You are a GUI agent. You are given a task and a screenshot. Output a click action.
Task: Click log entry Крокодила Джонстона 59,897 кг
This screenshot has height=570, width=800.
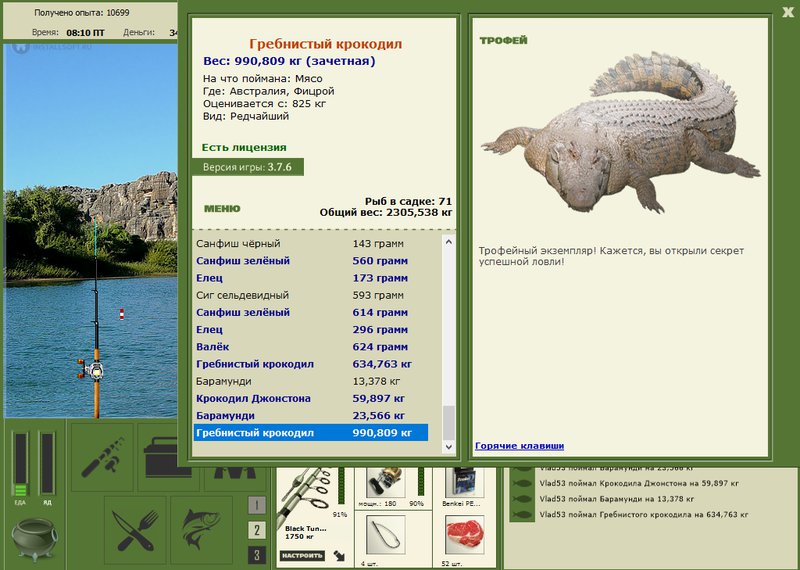639,483
